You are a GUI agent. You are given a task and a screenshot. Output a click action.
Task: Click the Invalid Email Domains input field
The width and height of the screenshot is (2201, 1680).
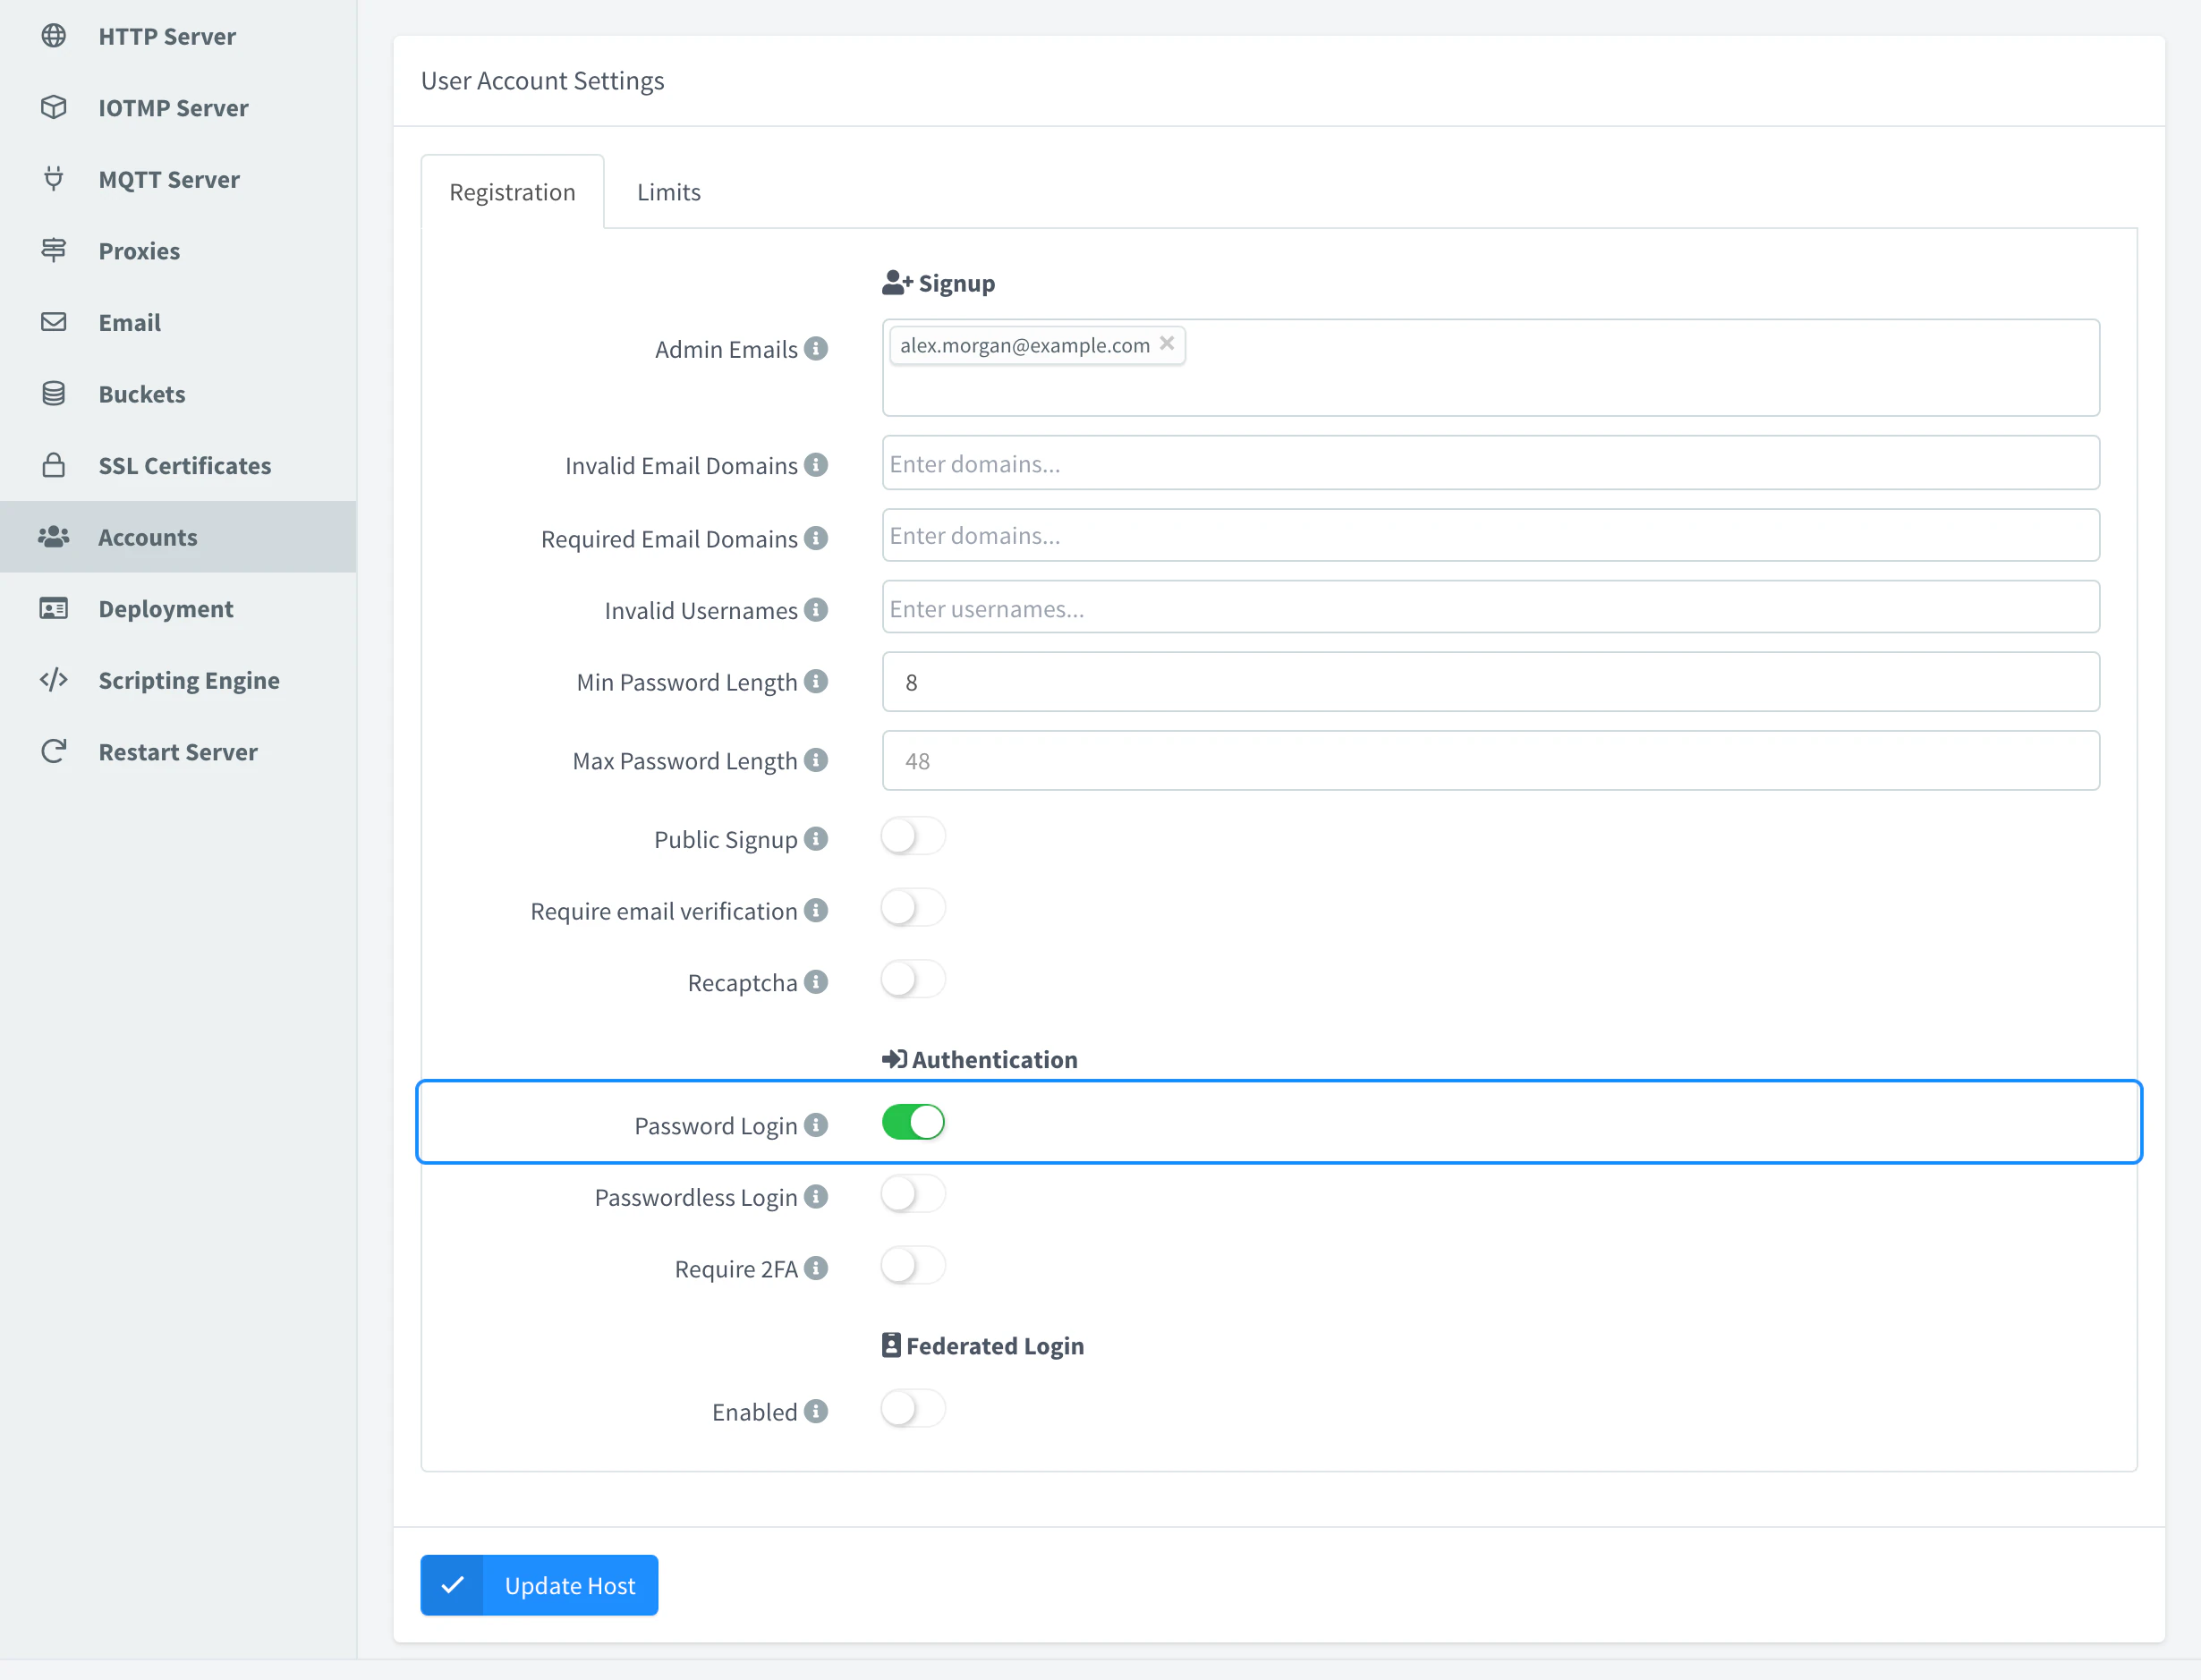[1490, 463]
